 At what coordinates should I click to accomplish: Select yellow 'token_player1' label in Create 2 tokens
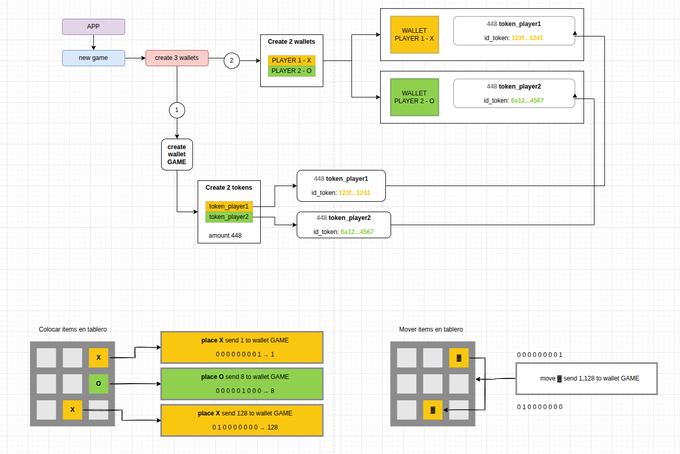(x=229, y=206)
